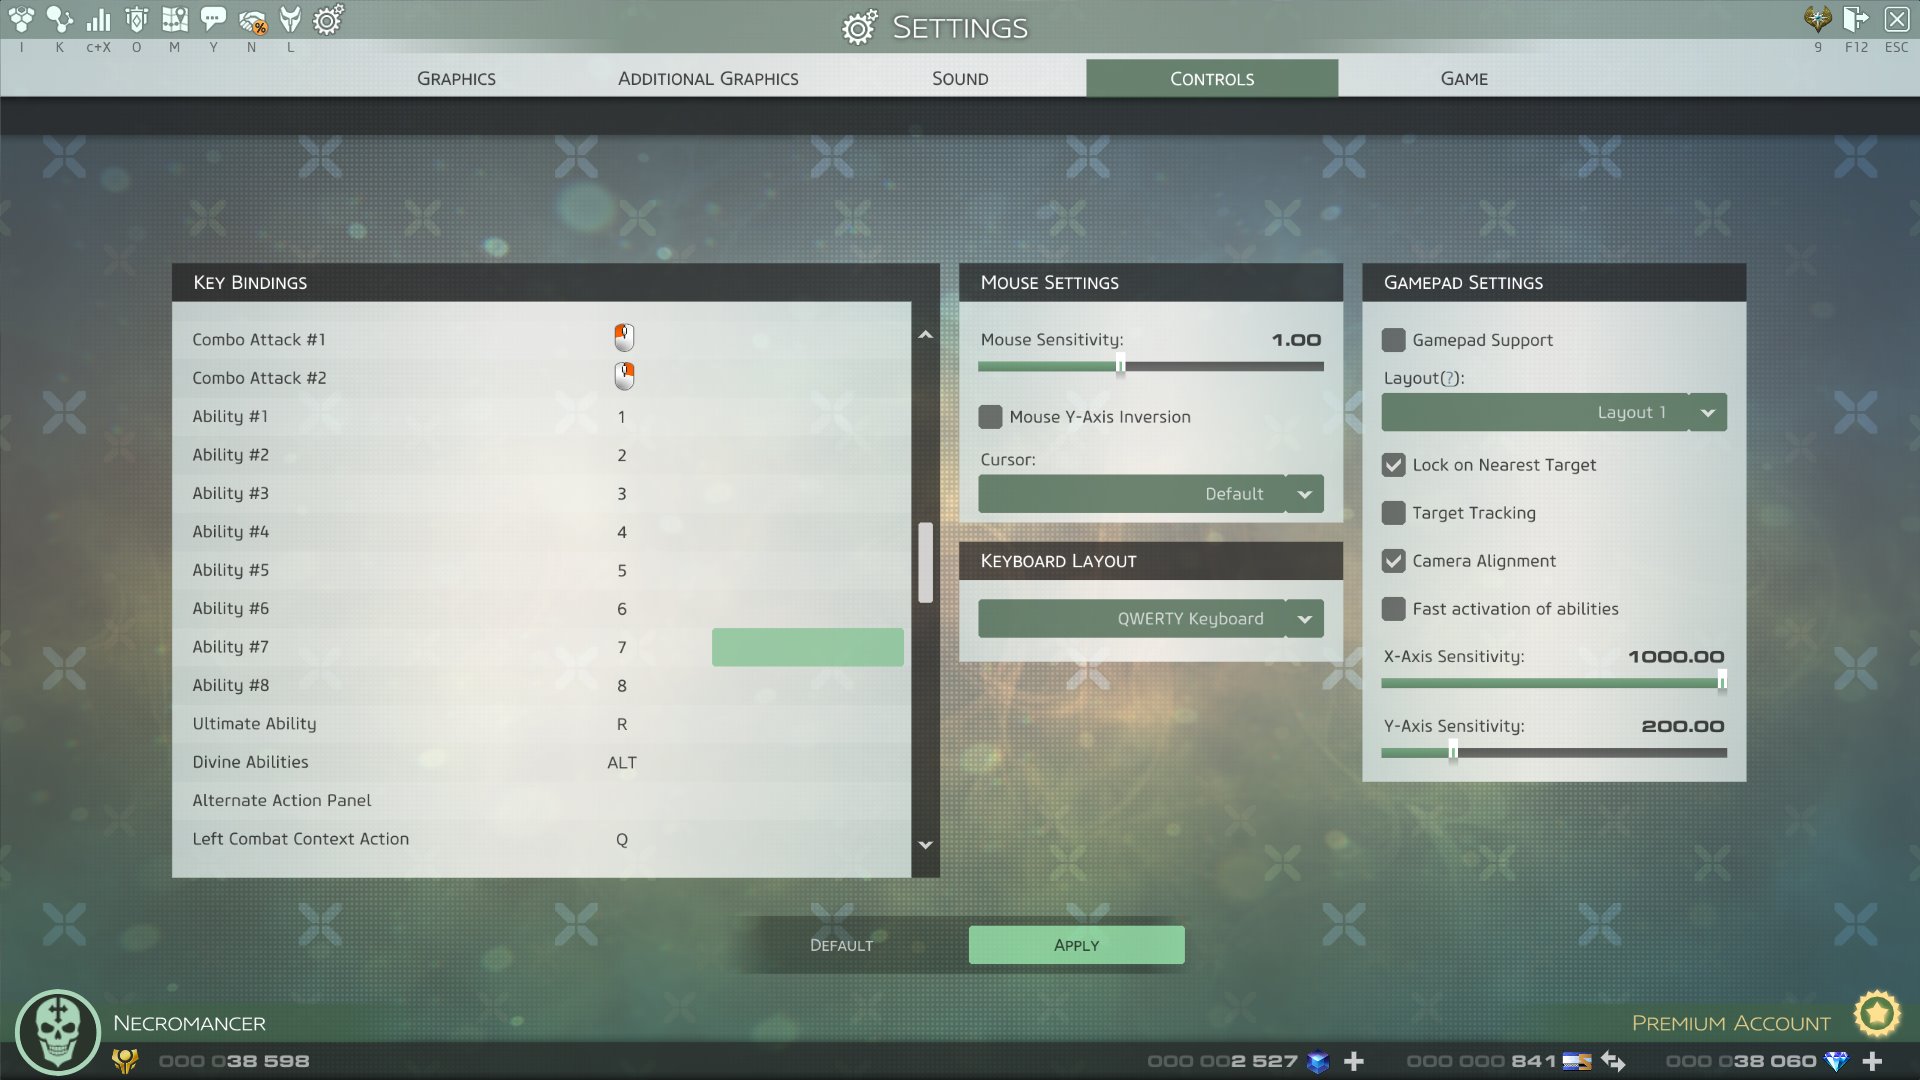This screenshot has width=1920, height=1080.
Task: Open the QWERTY Keyboard layout dropdown
Action: pos(1151,619)
